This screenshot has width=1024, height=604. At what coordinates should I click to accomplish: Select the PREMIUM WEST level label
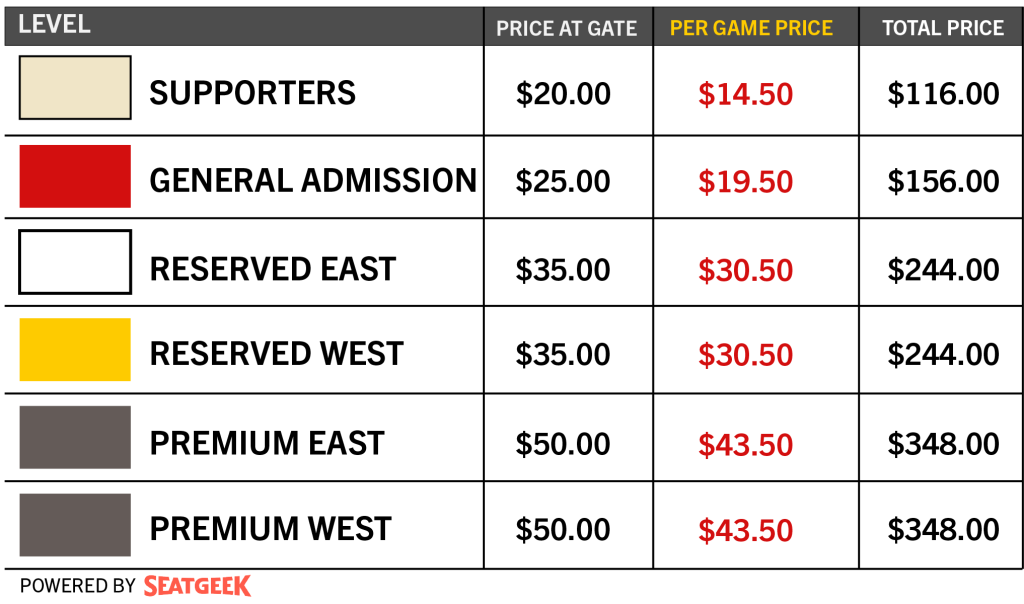270,529
